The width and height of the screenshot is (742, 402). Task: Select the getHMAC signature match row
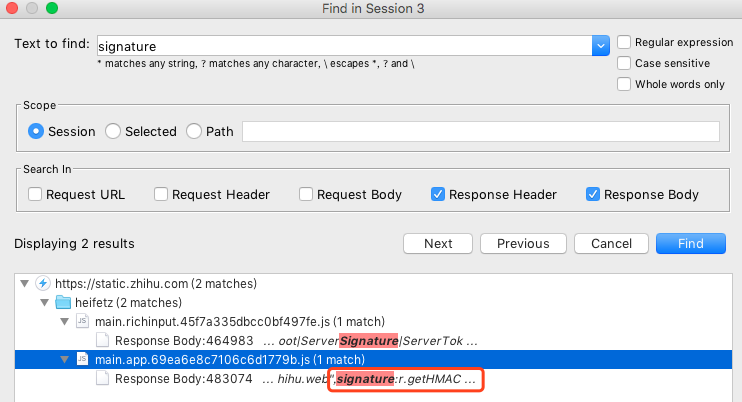[290, 379]
